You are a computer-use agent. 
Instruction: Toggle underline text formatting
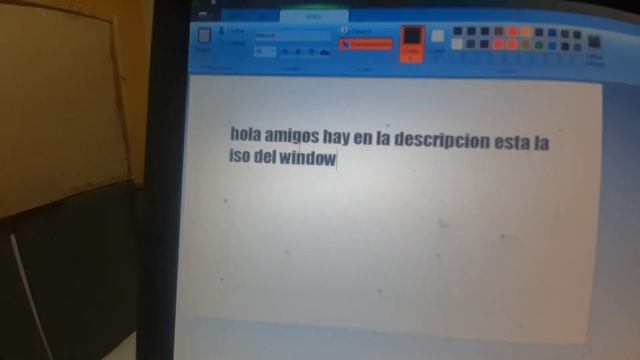(311, 52)
